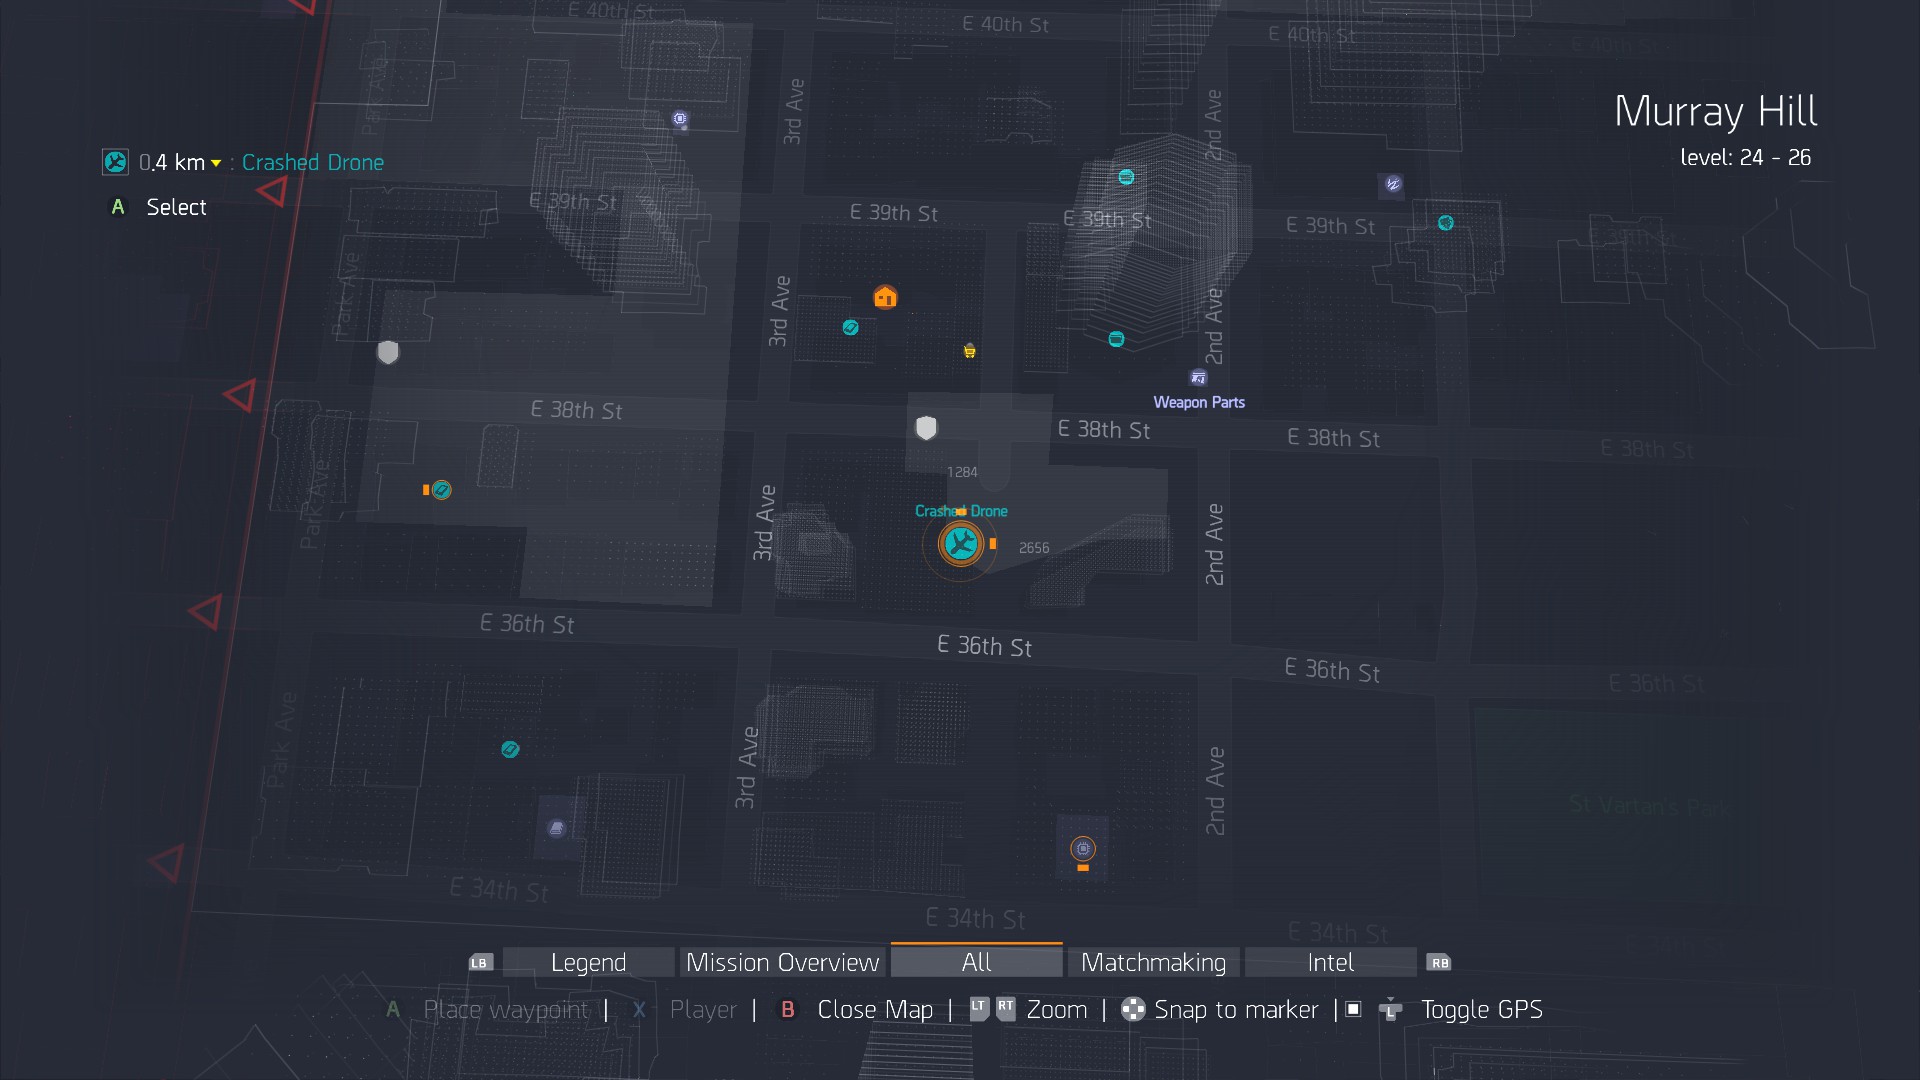Select the teal marker at far east E 39th St
This screenshot has height=1080, width=1920.
pyautogui.click(x=1446, y=223)
